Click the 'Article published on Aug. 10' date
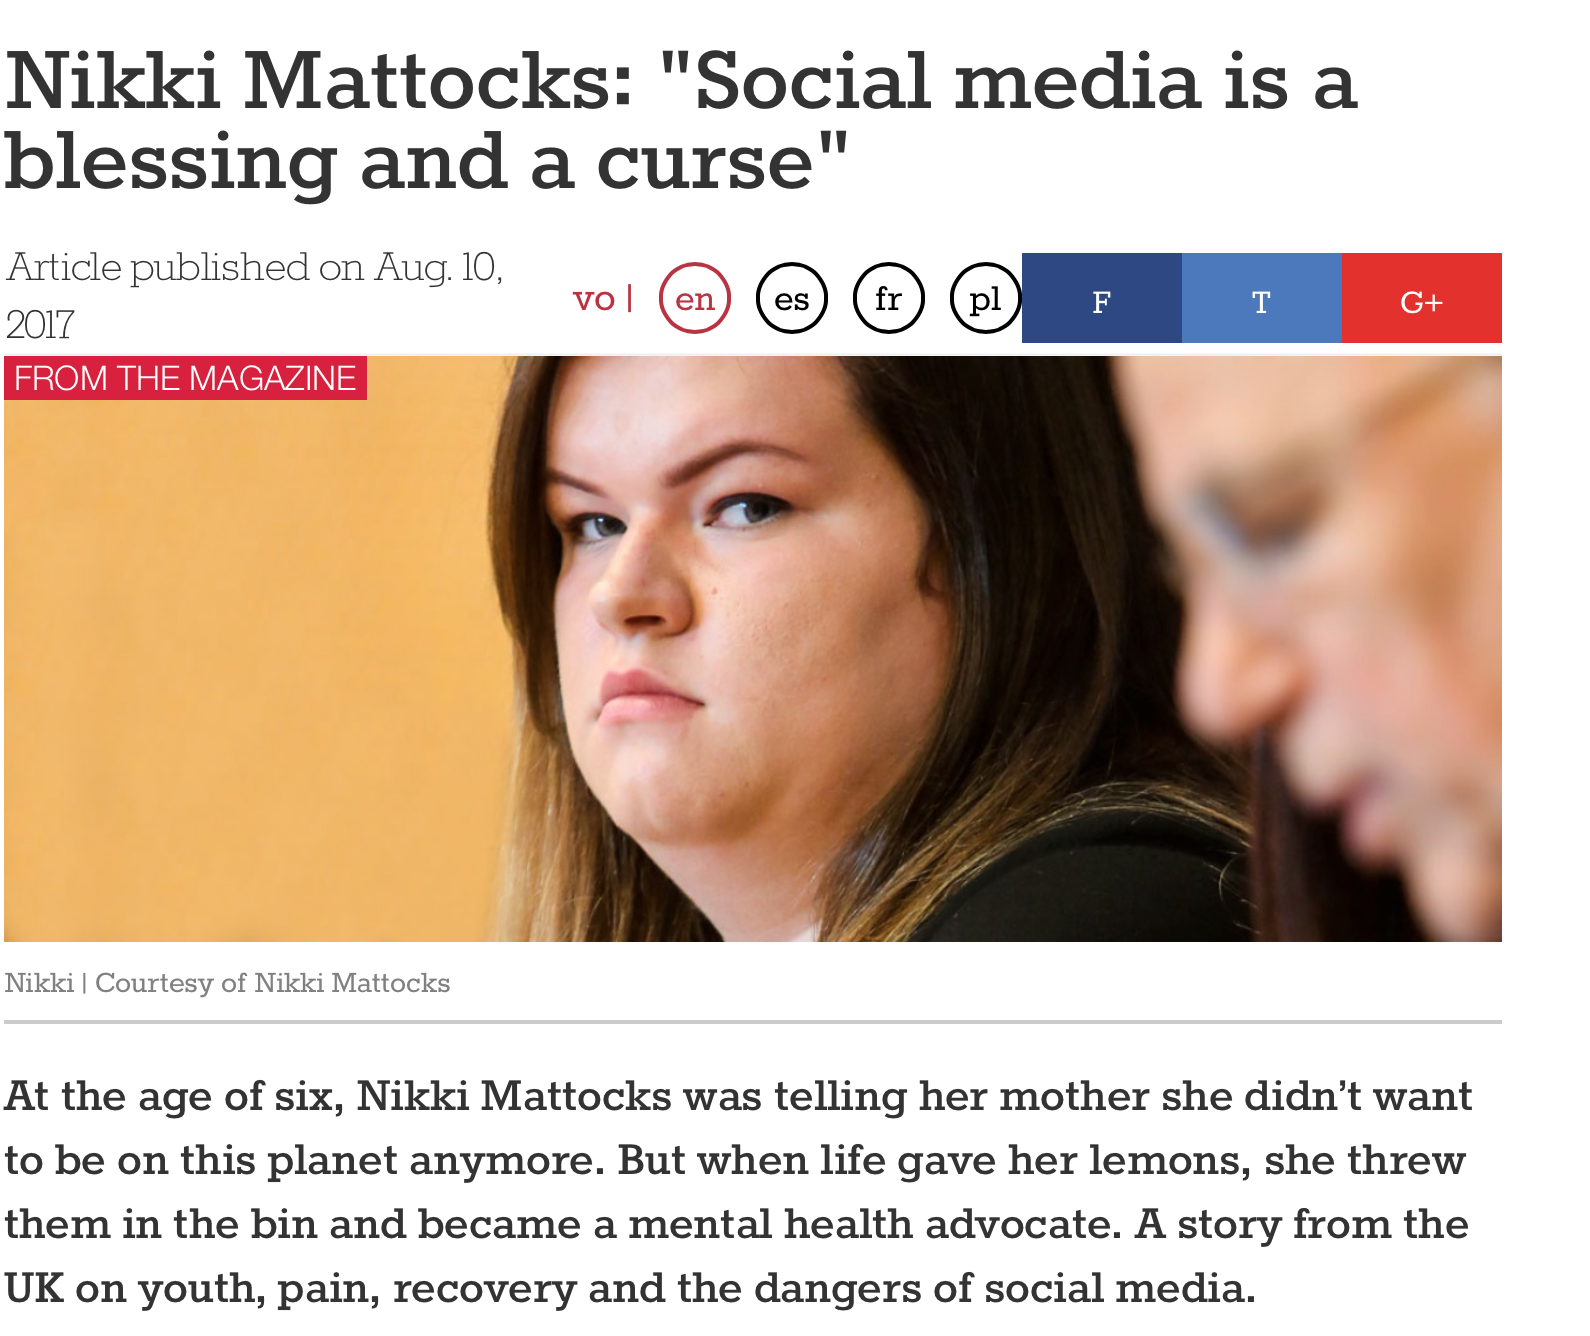 254,267
